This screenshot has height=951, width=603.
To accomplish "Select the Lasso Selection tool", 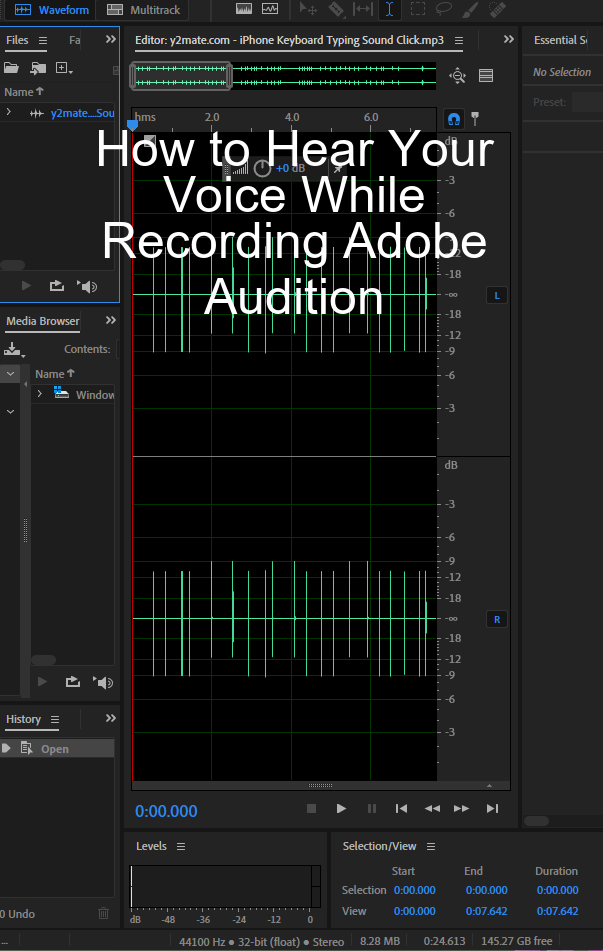I will tap(445, 9).
